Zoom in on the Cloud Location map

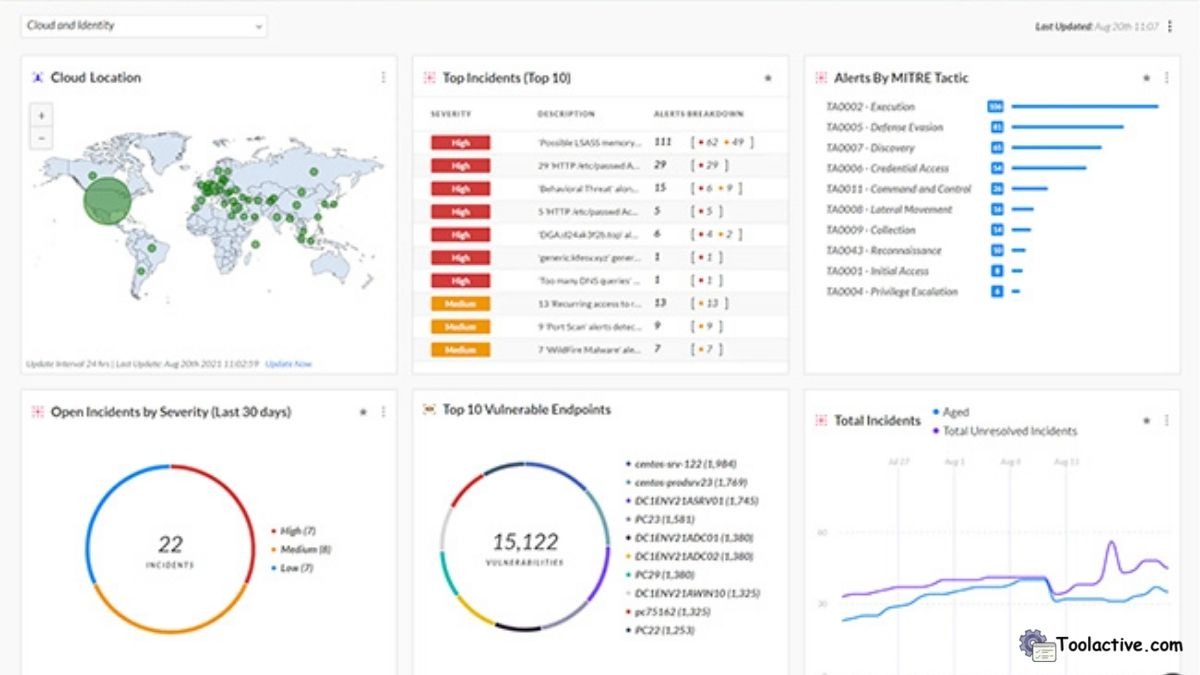tap(42, 116)
